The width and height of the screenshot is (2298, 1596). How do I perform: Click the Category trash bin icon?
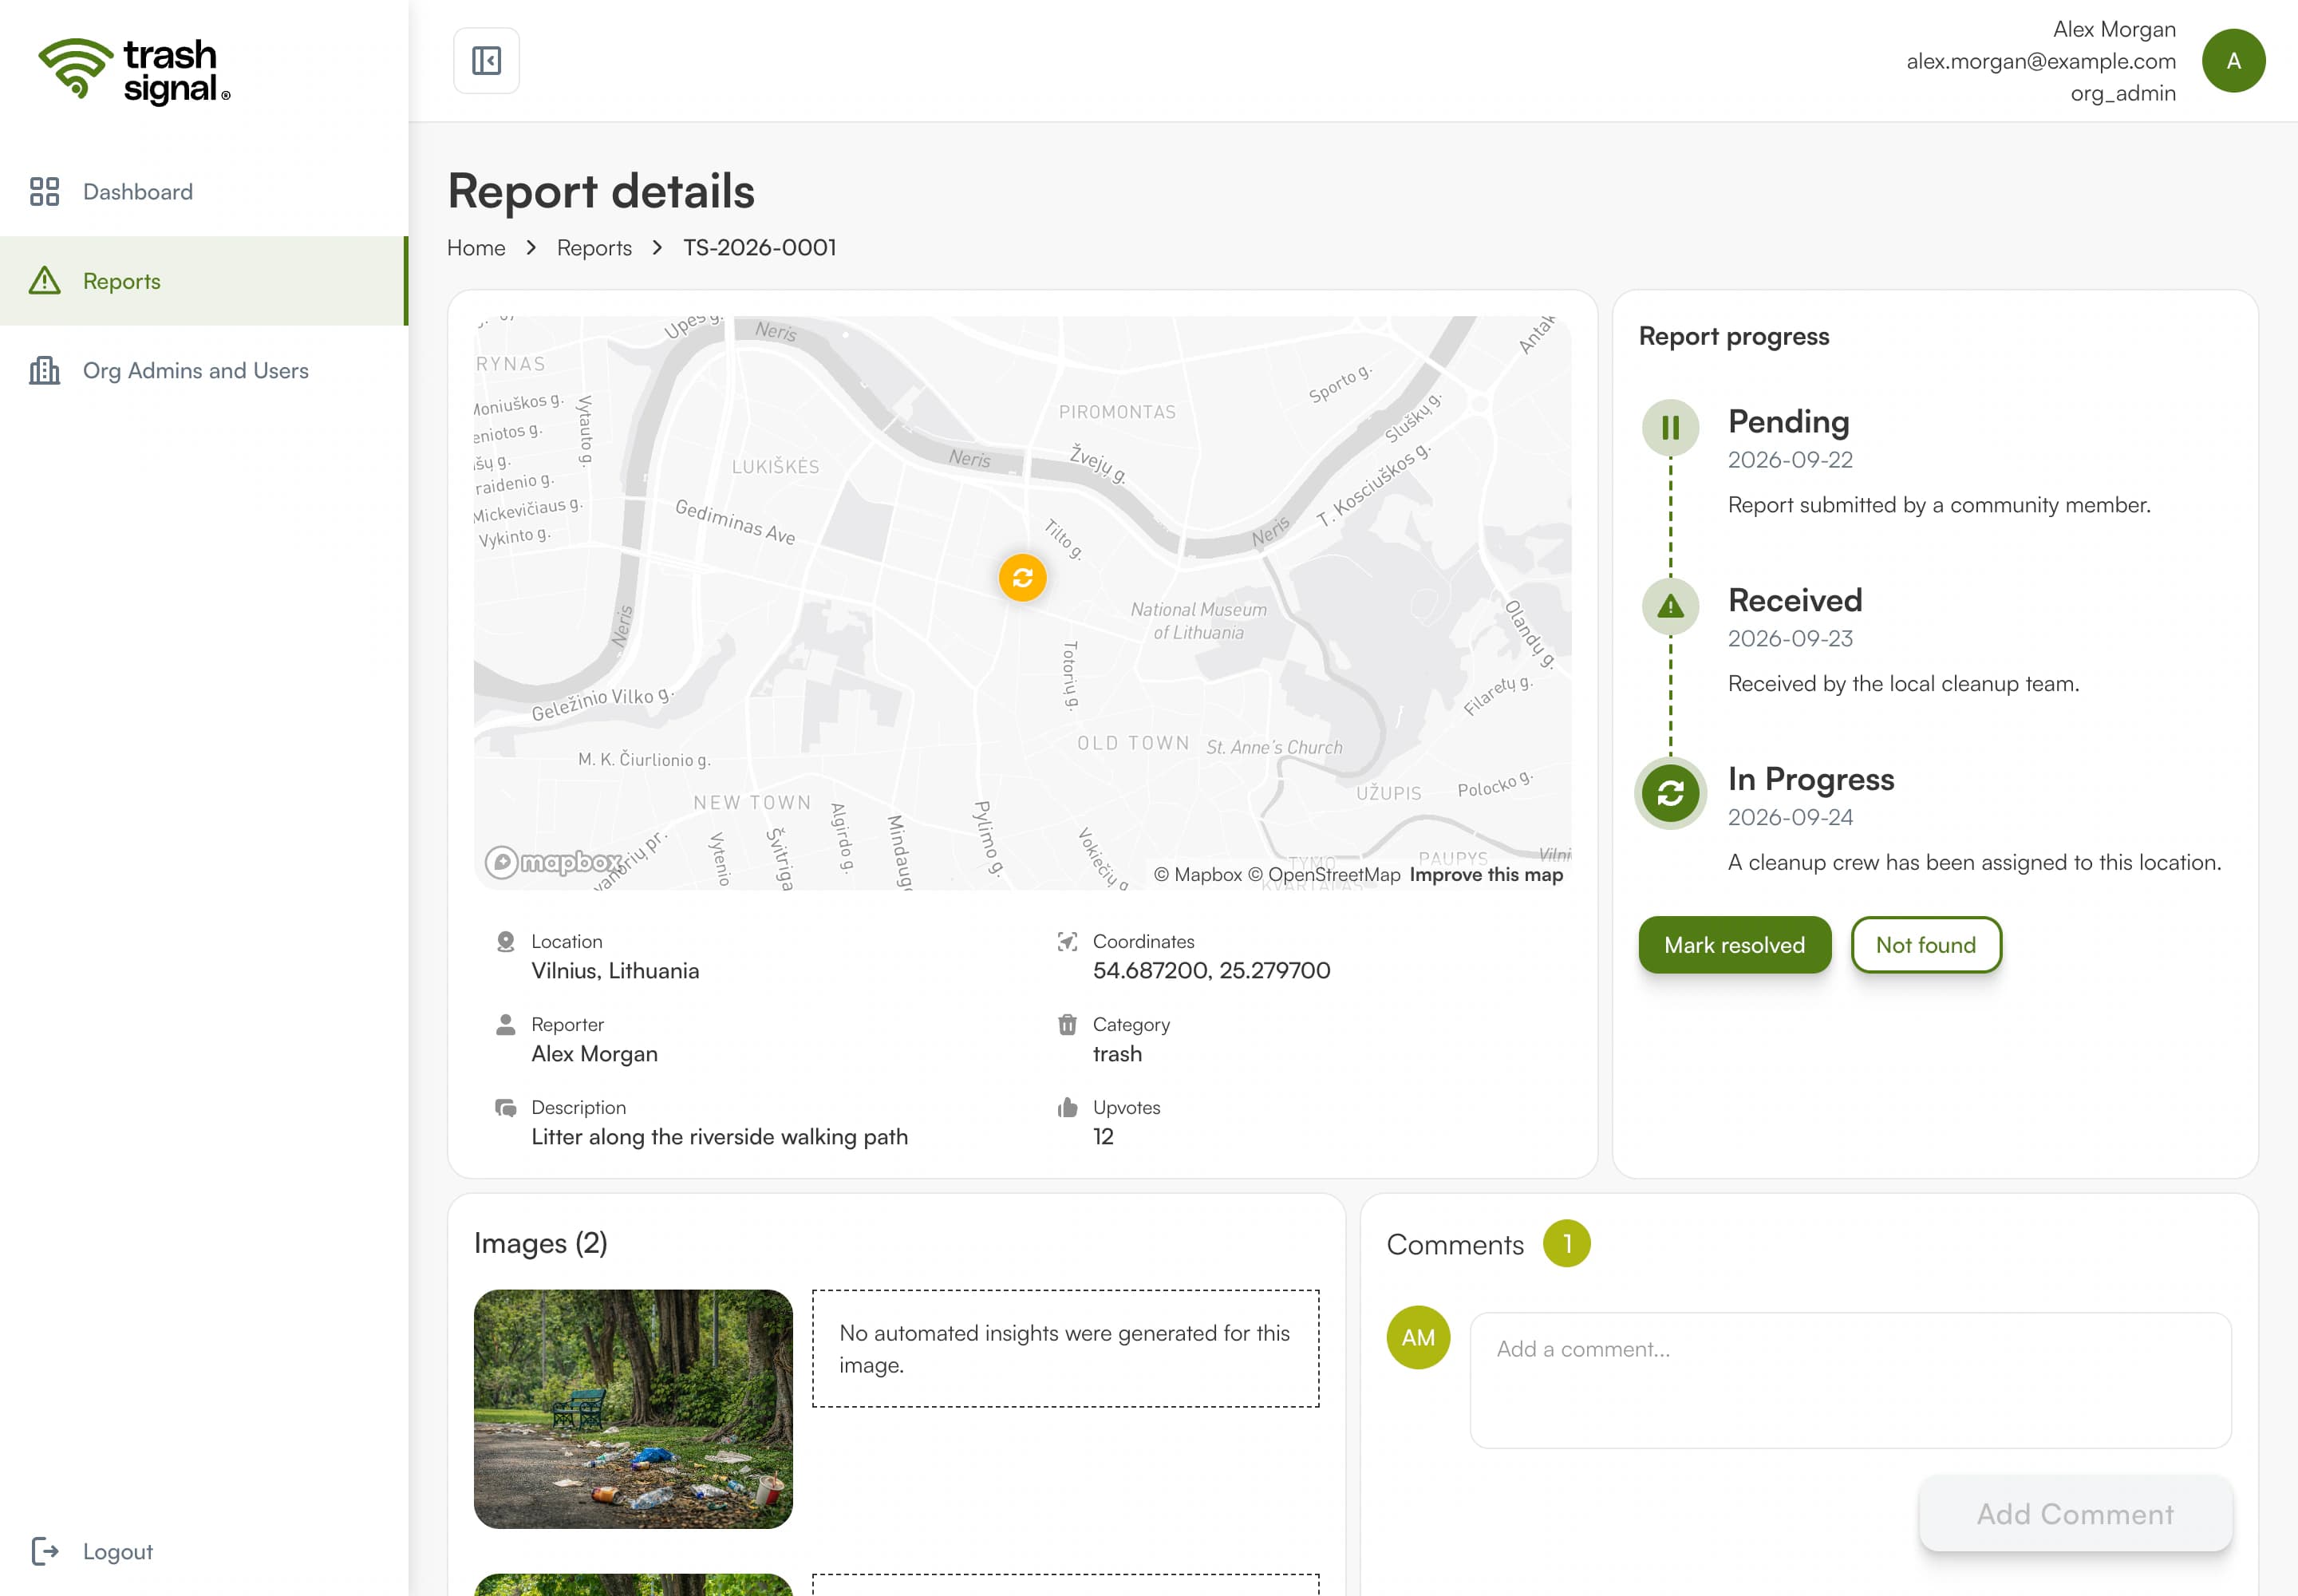1067,1024
